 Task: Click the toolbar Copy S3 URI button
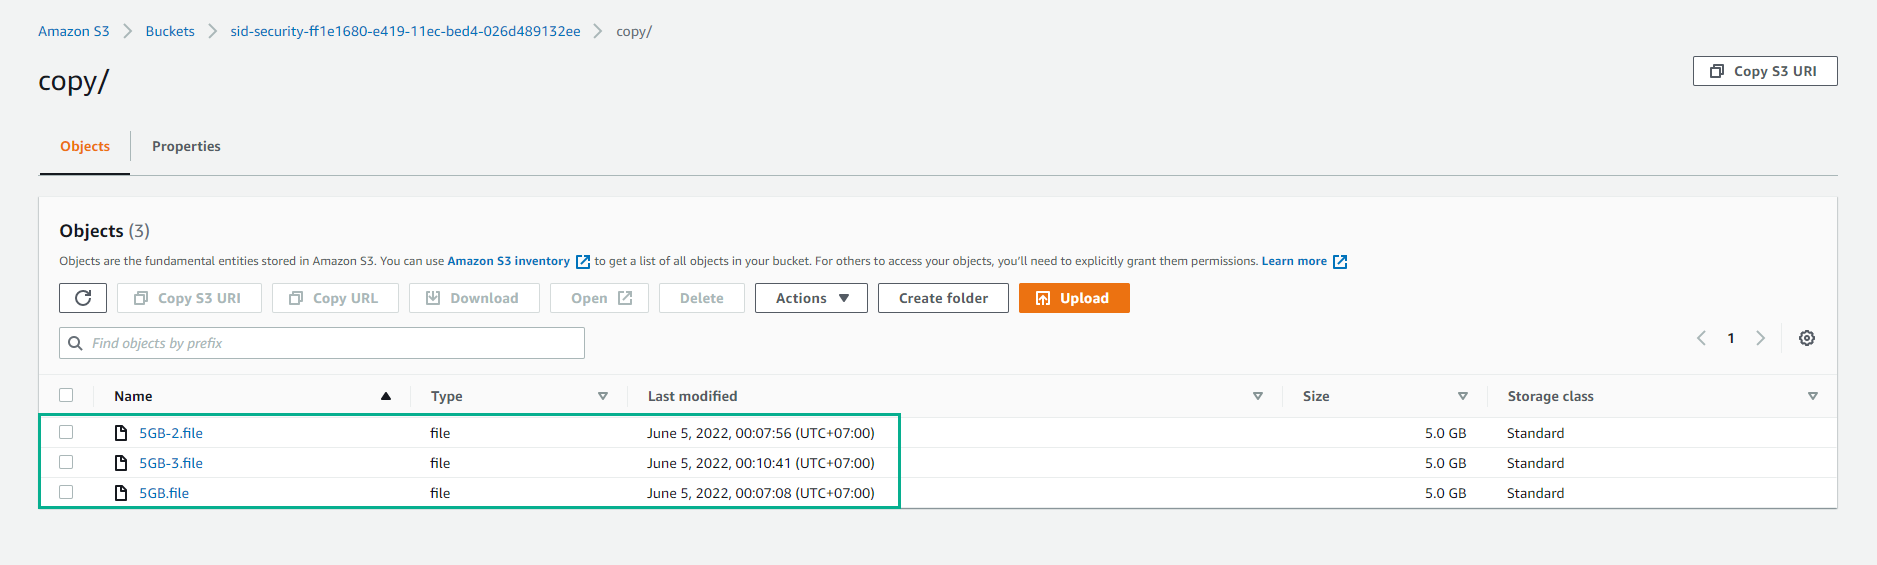tap(189, 298)
